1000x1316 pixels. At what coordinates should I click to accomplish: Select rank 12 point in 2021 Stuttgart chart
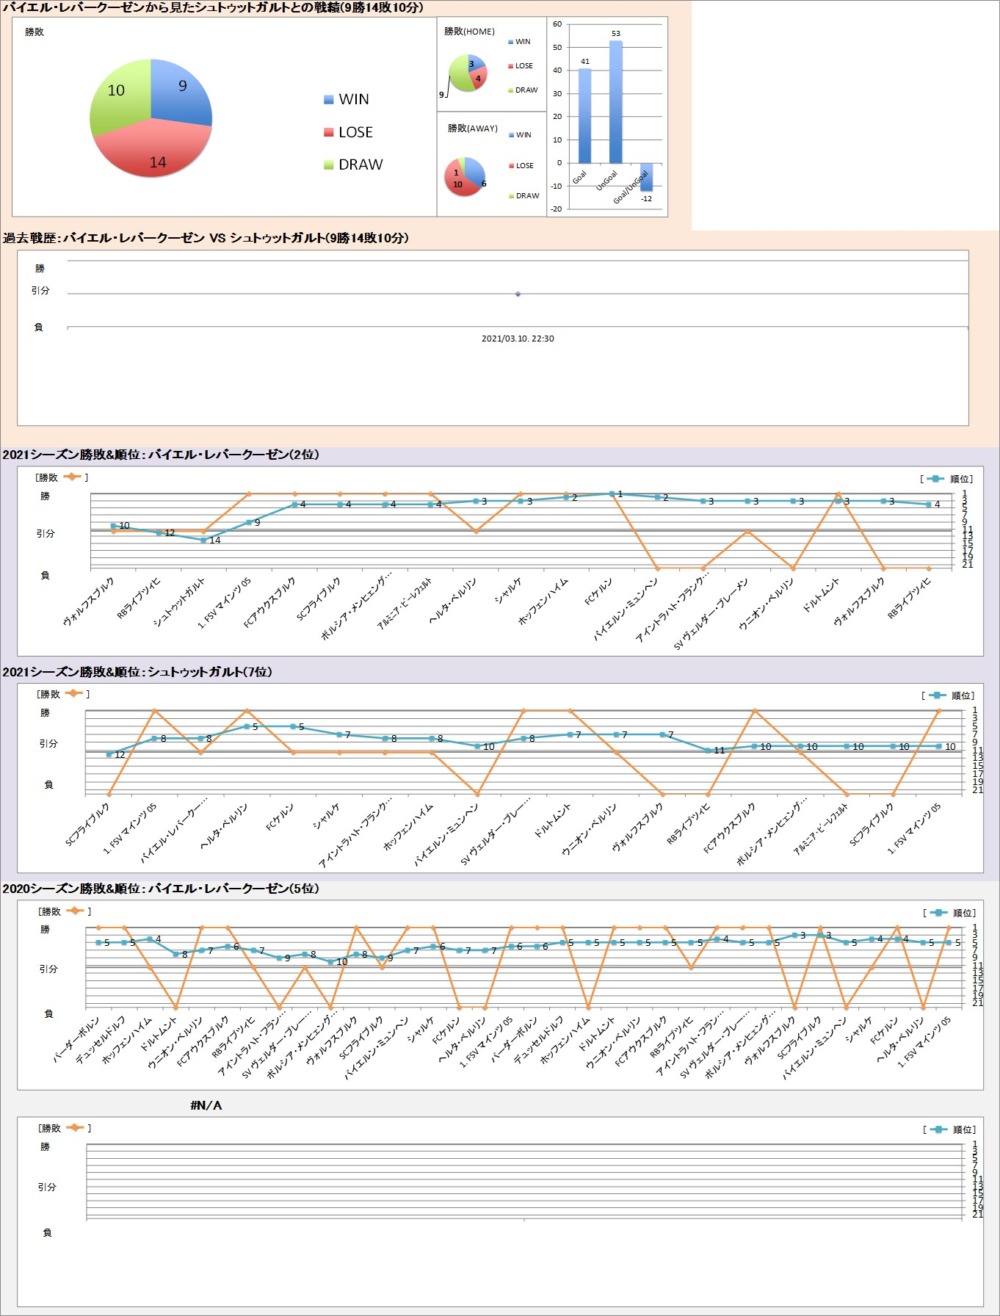(109, 754)
